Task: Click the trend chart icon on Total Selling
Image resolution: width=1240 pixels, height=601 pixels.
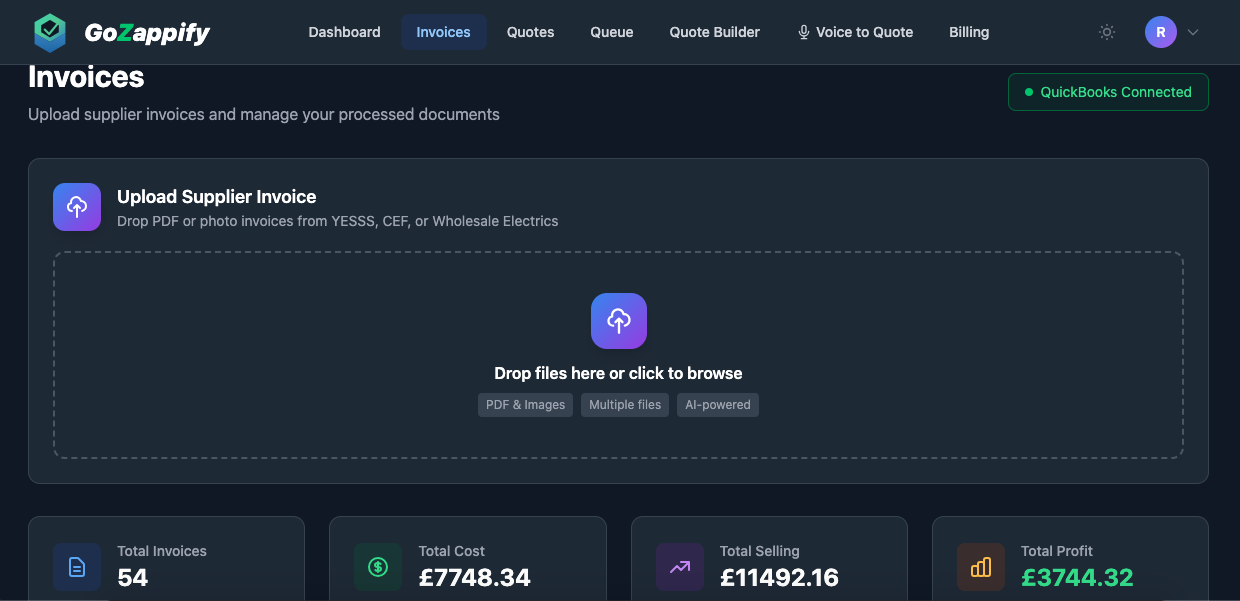Action: 680,566
